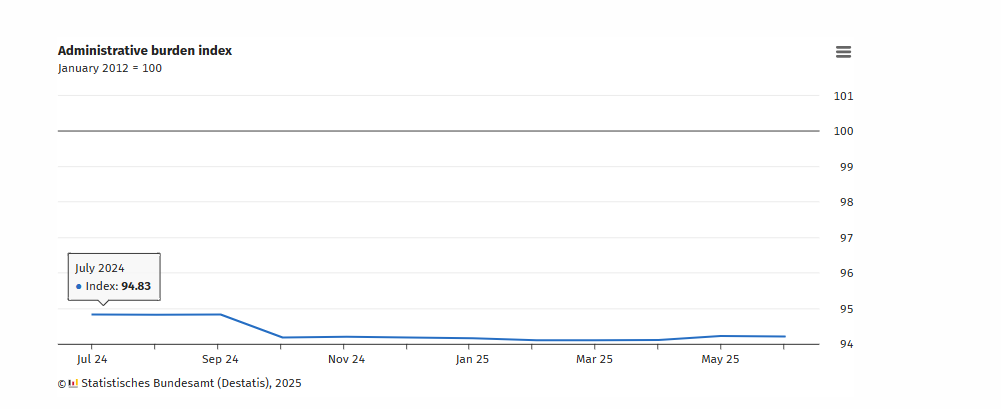1001x409 pixels.
Task: Pick the "Jan 25" x-axis label
Action: pos(472,359)
